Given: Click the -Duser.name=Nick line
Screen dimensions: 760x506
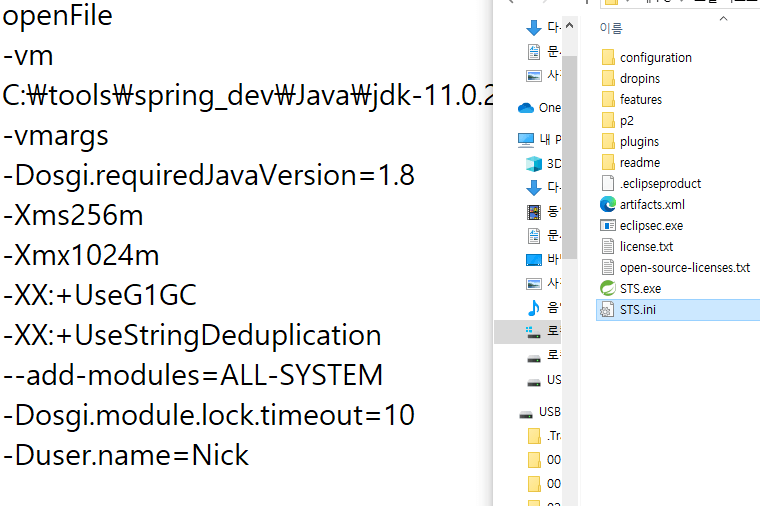Looking at the screenshot, I should [126, 456].
